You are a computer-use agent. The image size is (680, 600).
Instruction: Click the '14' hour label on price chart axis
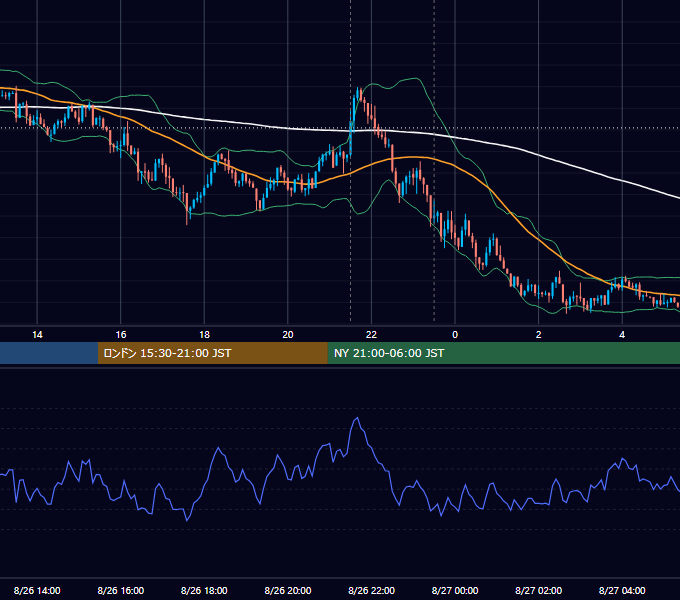37,335
